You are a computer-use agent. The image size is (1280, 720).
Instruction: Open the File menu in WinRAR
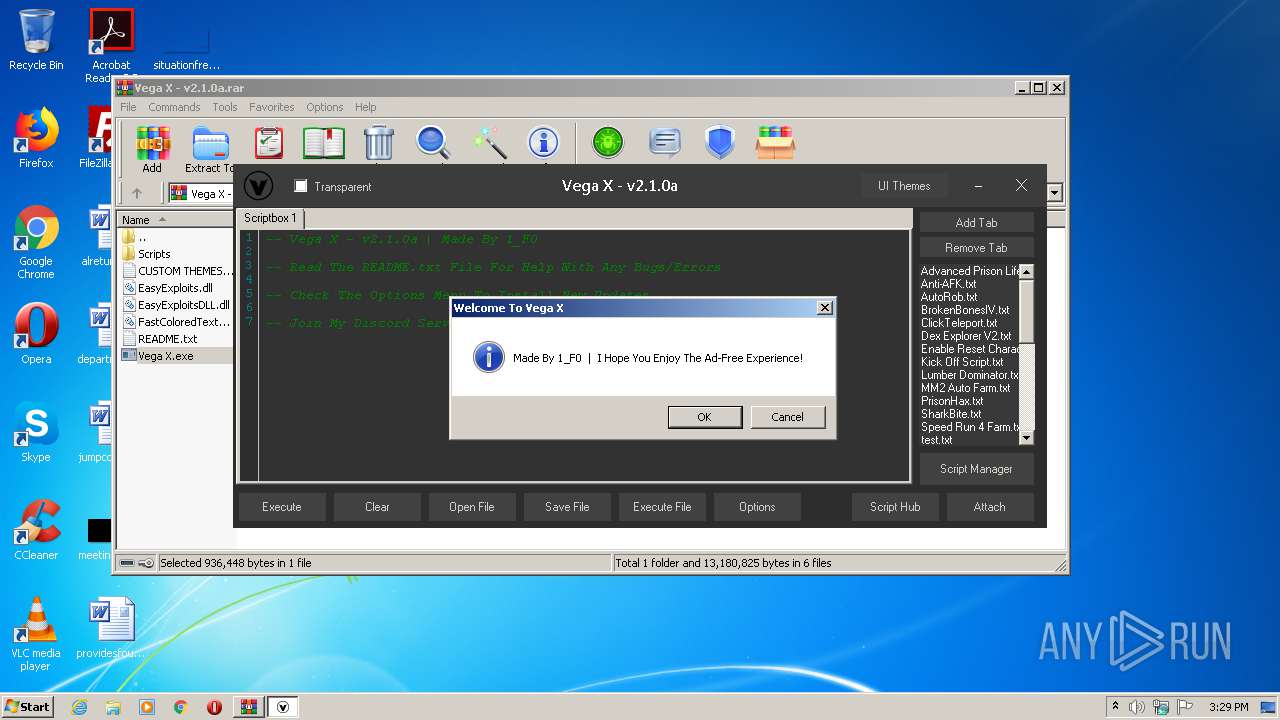(129, 107)
